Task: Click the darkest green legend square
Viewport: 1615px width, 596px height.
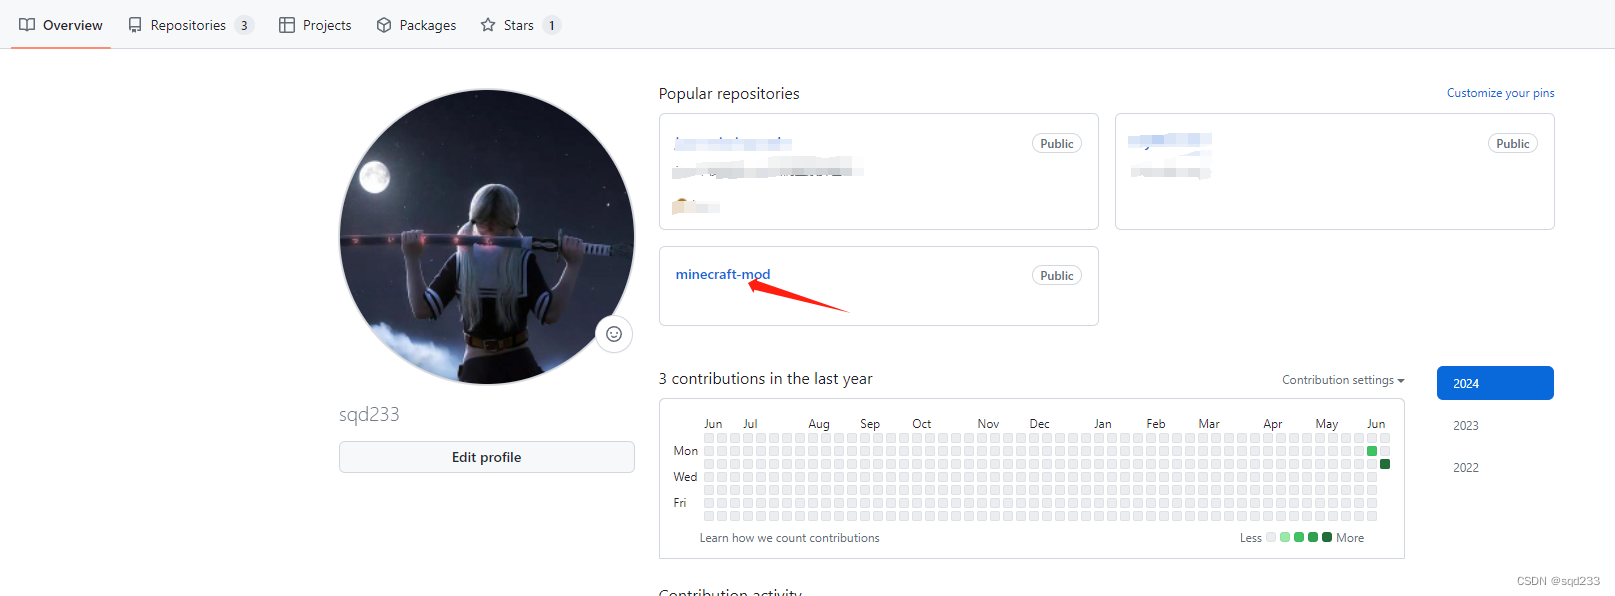Action: pyautogui.click(x=1327, y=537)
